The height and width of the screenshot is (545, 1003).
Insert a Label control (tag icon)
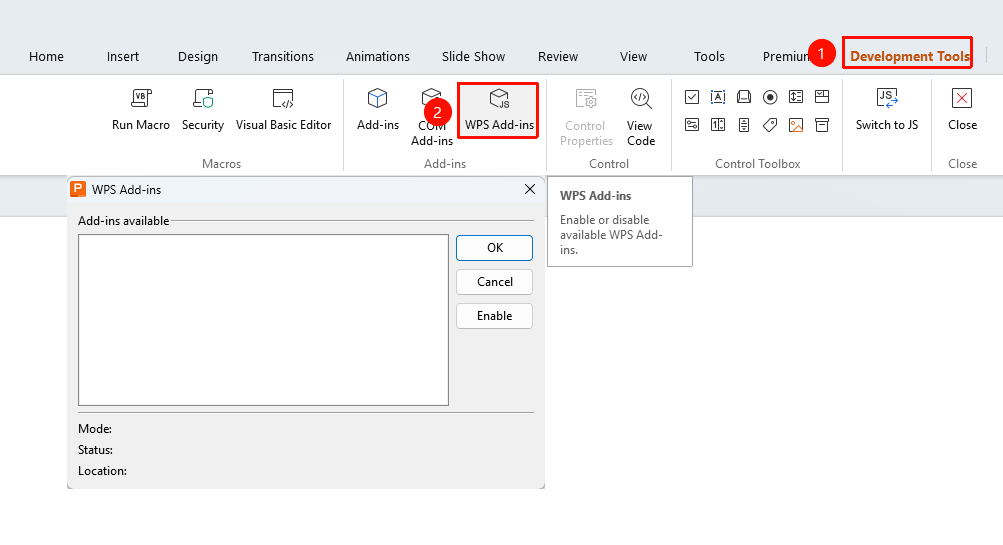pos(770,125)
